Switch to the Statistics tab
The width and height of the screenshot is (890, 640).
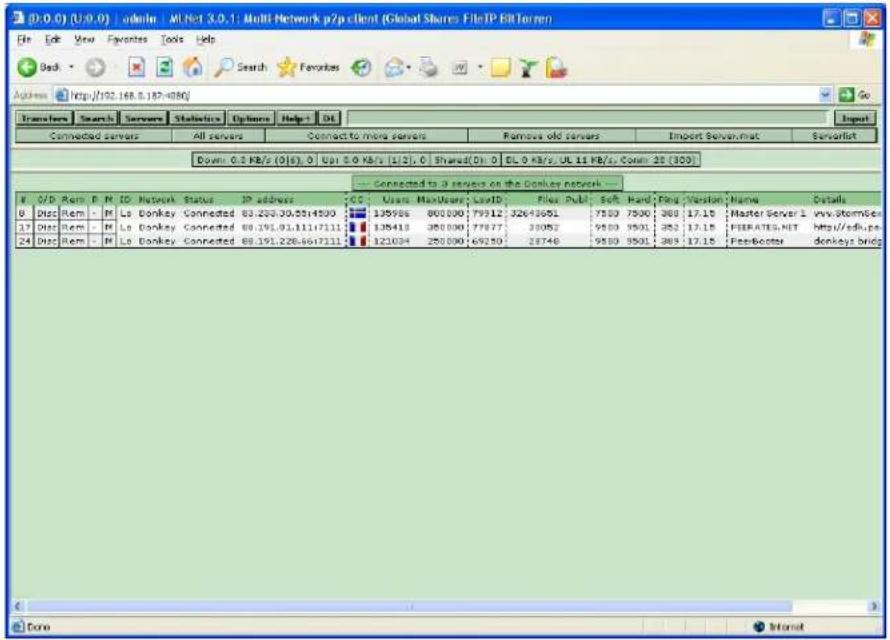tap(197, 118)
